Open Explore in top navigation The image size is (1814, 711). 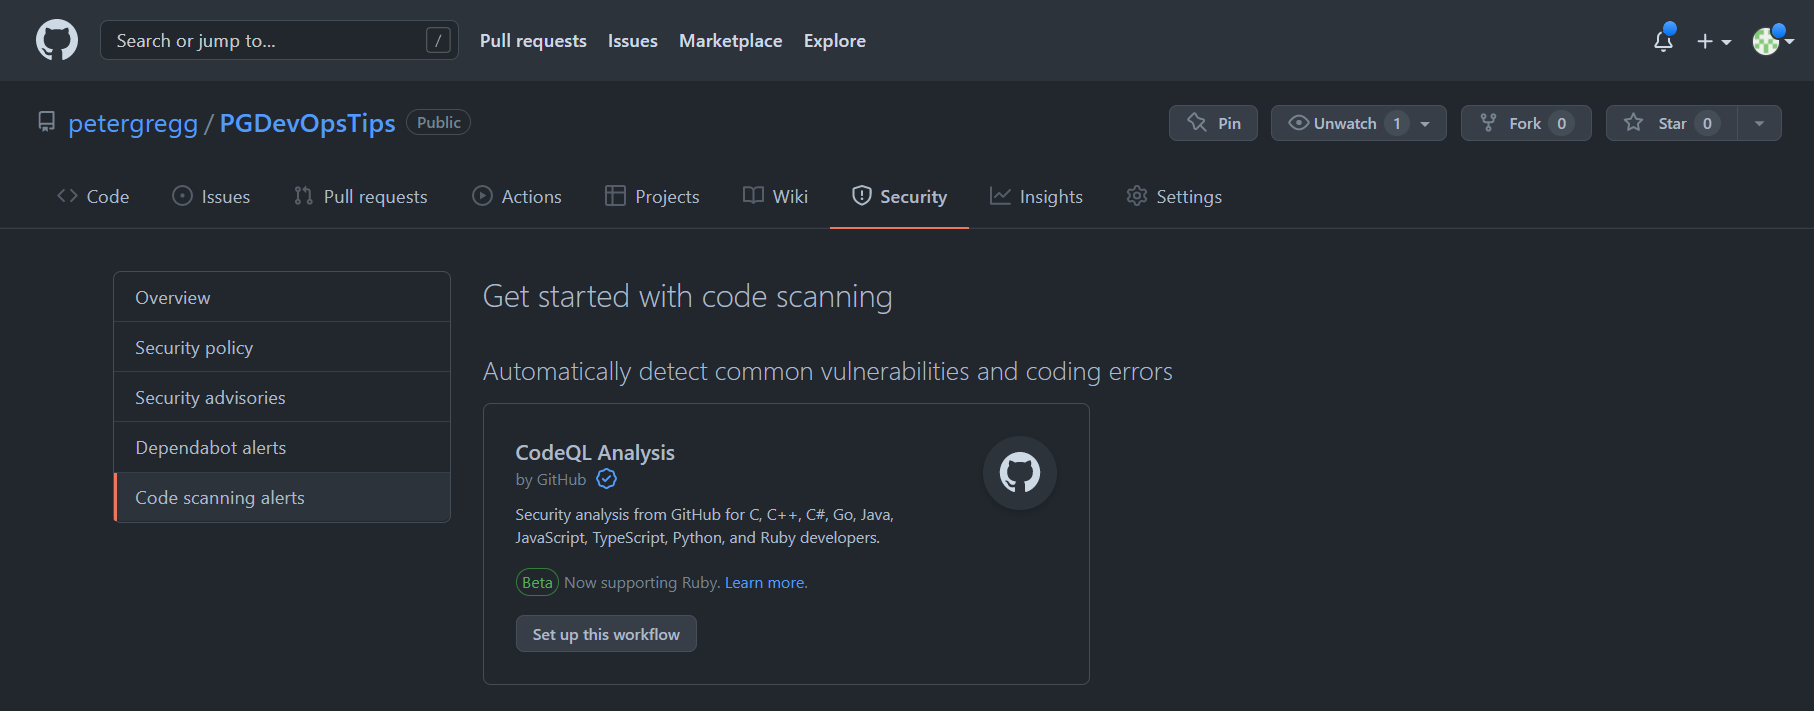point(835,41)
